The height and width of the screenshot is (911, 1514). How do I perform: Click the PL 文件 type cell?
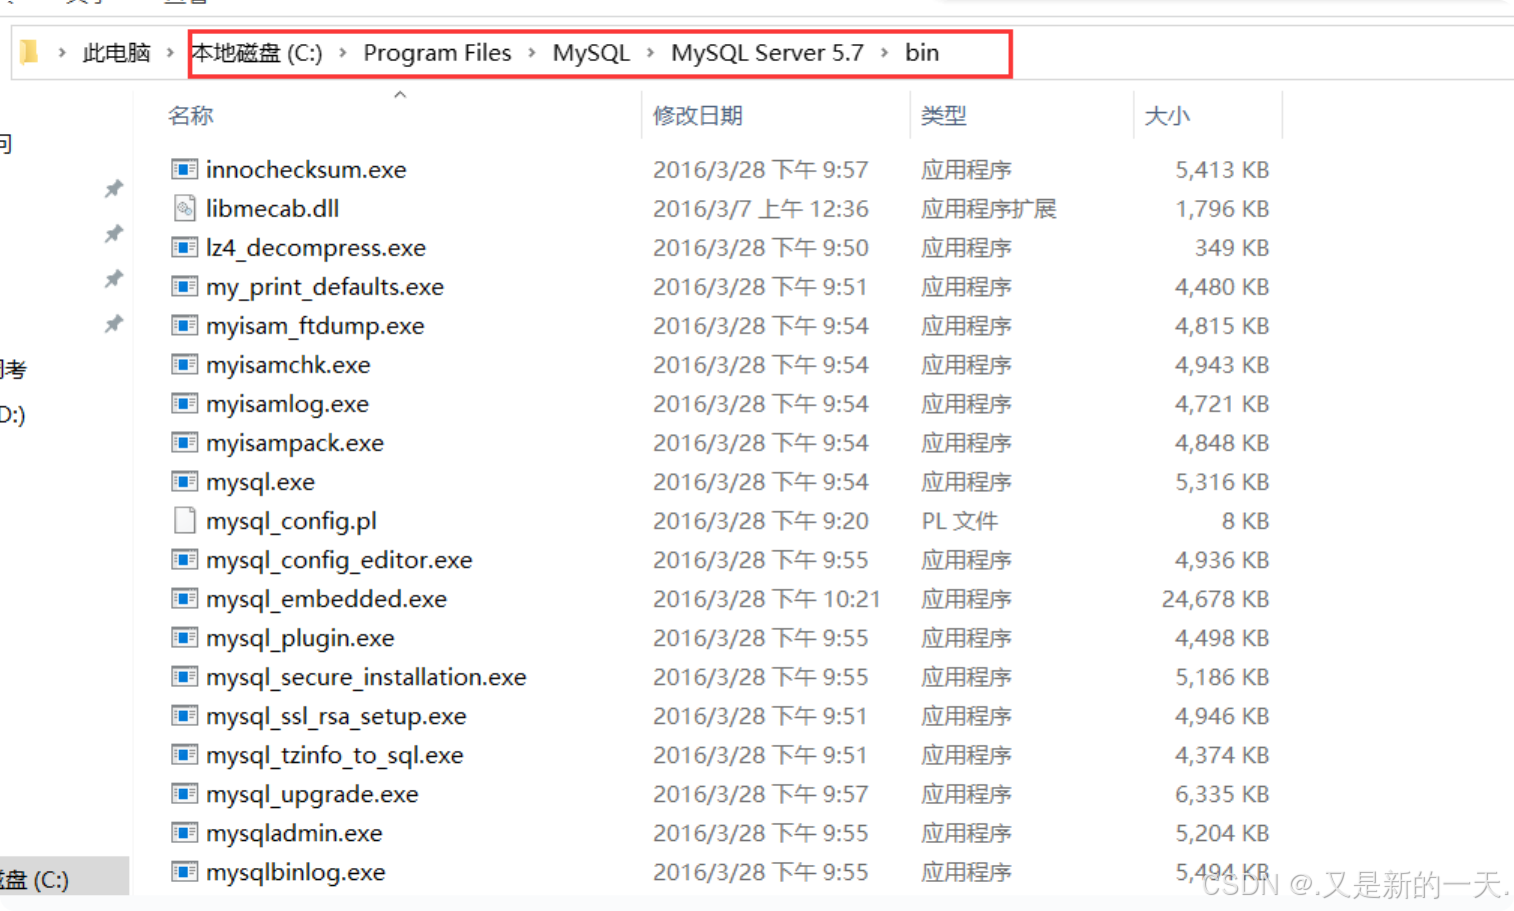[x=959, y=520]
